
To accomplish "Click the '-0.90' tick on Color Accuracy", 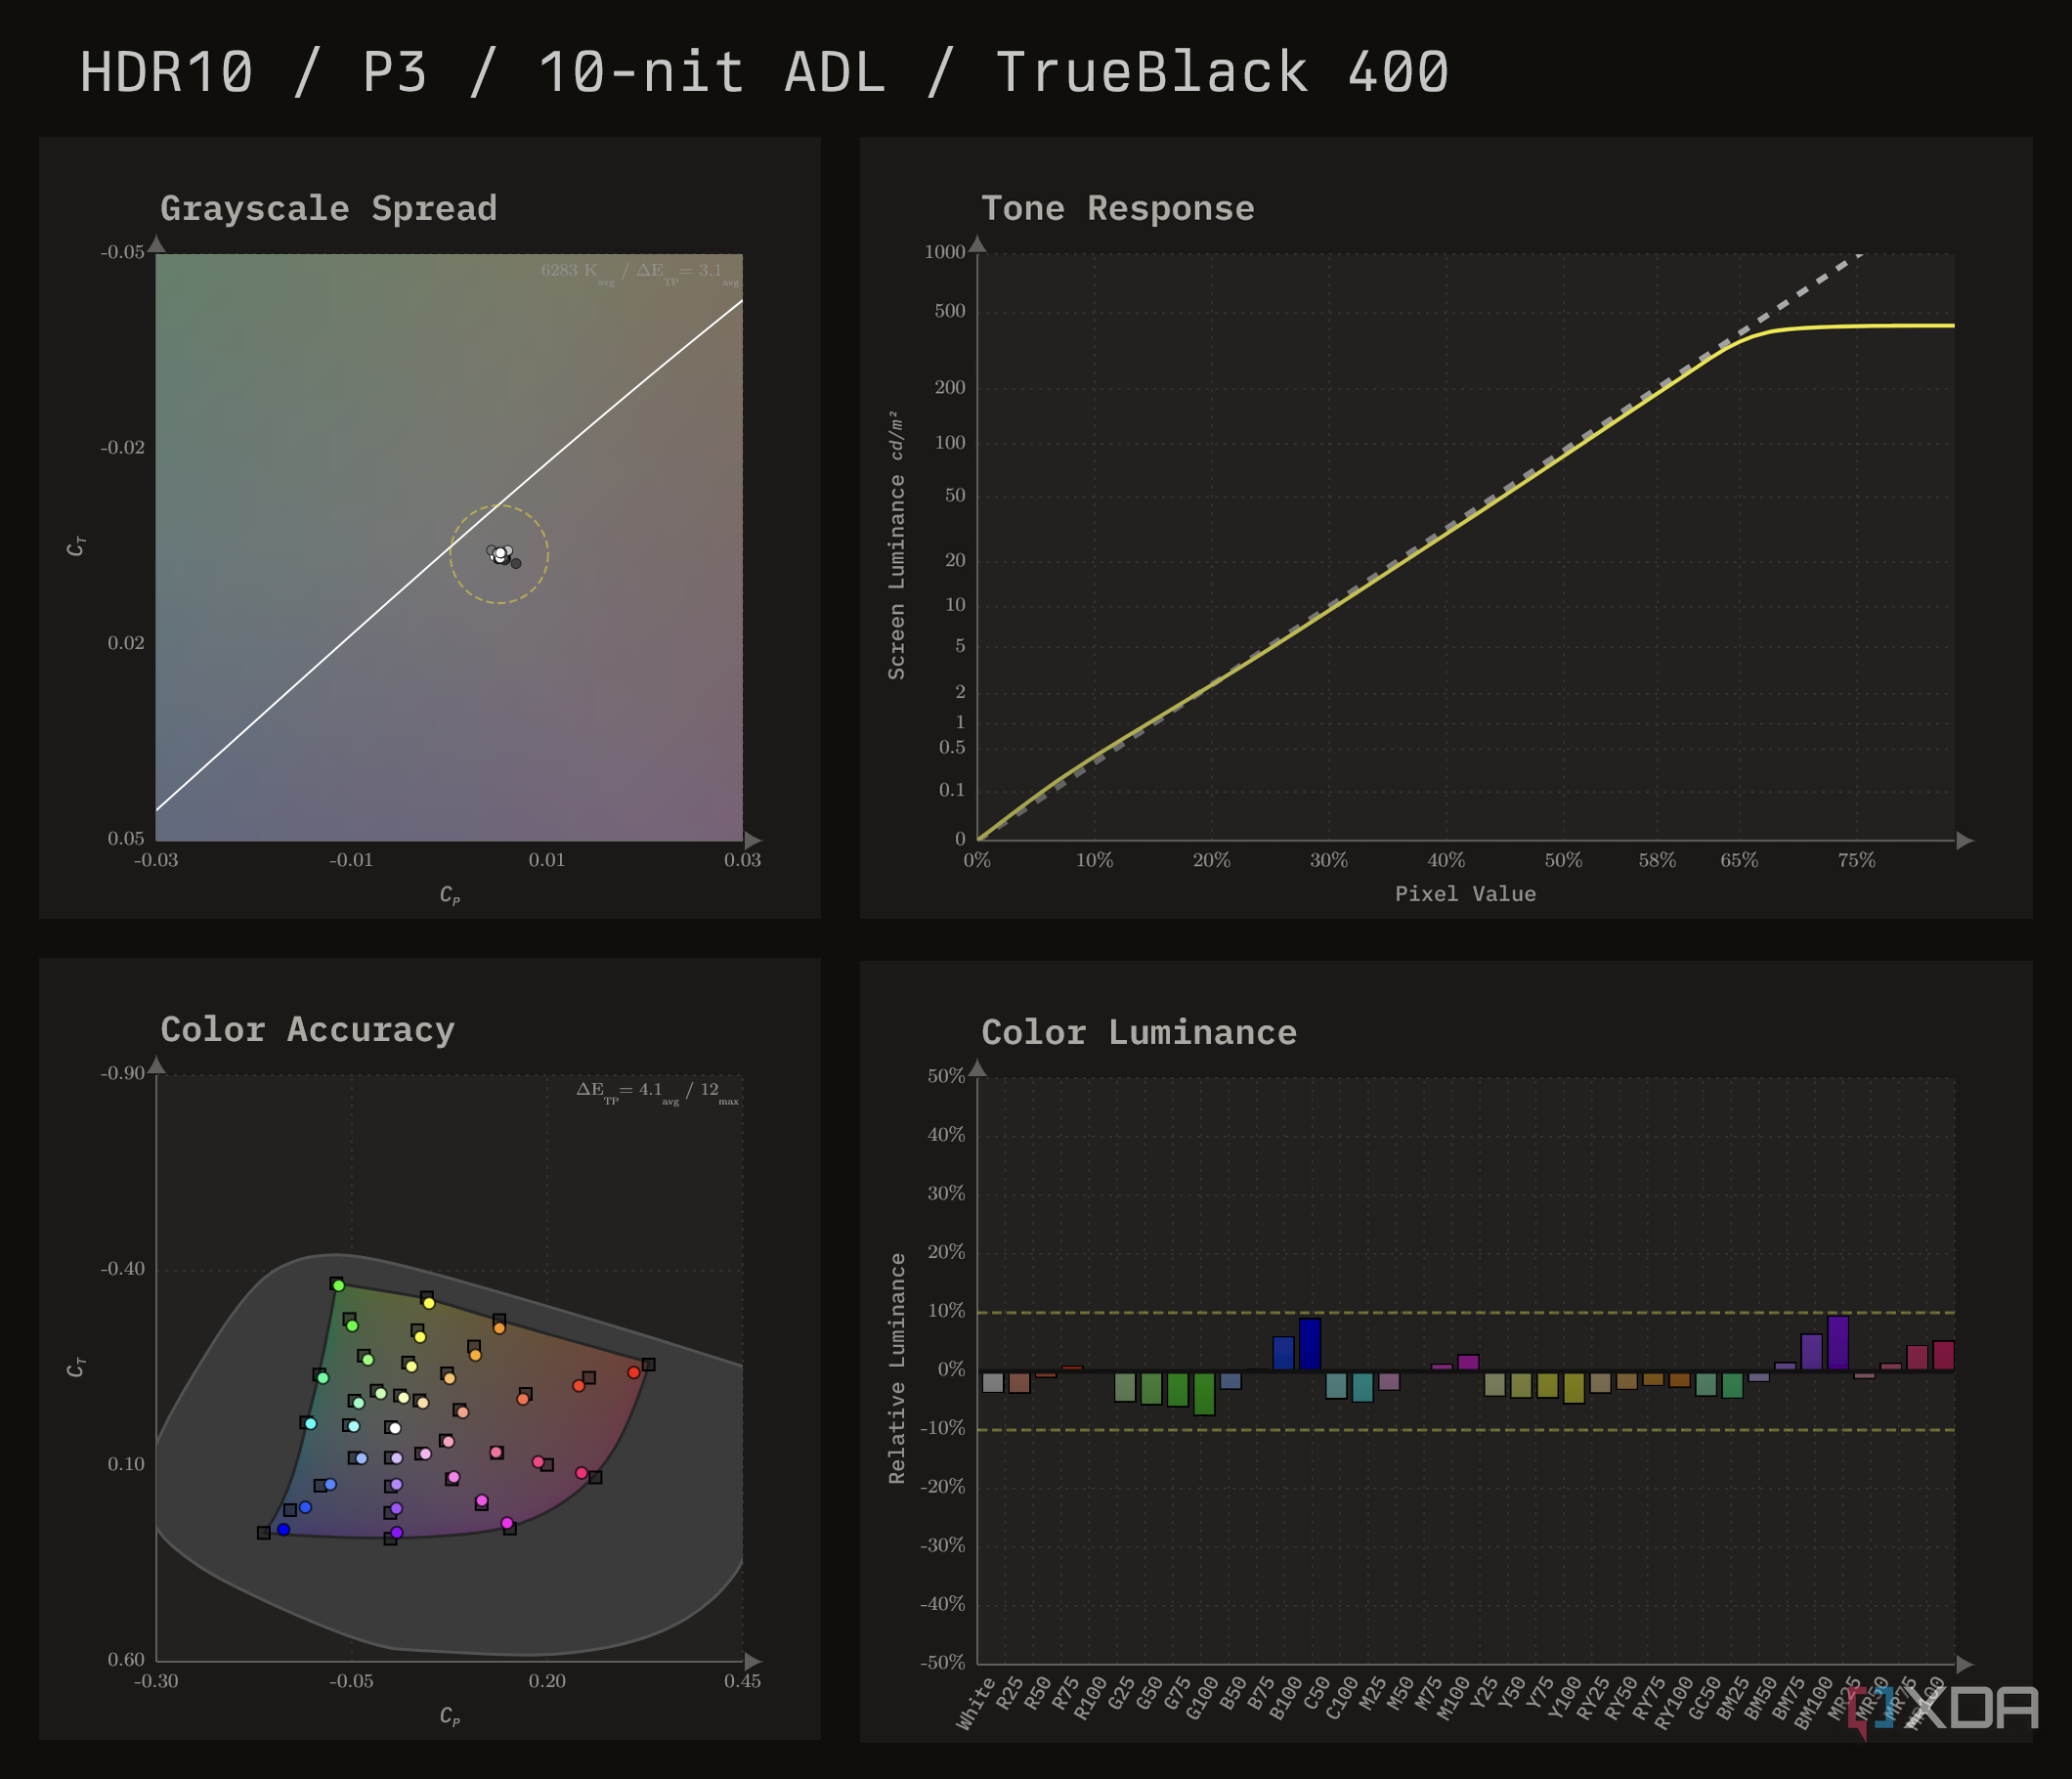I will (x=122, y=1073).
